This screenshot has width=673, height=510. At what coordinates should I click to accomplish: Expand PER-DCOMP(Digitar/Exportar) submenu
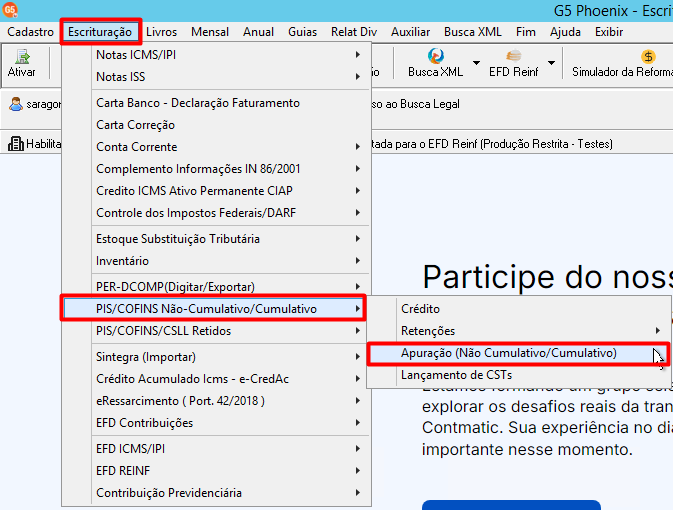[x=215, y=286]
